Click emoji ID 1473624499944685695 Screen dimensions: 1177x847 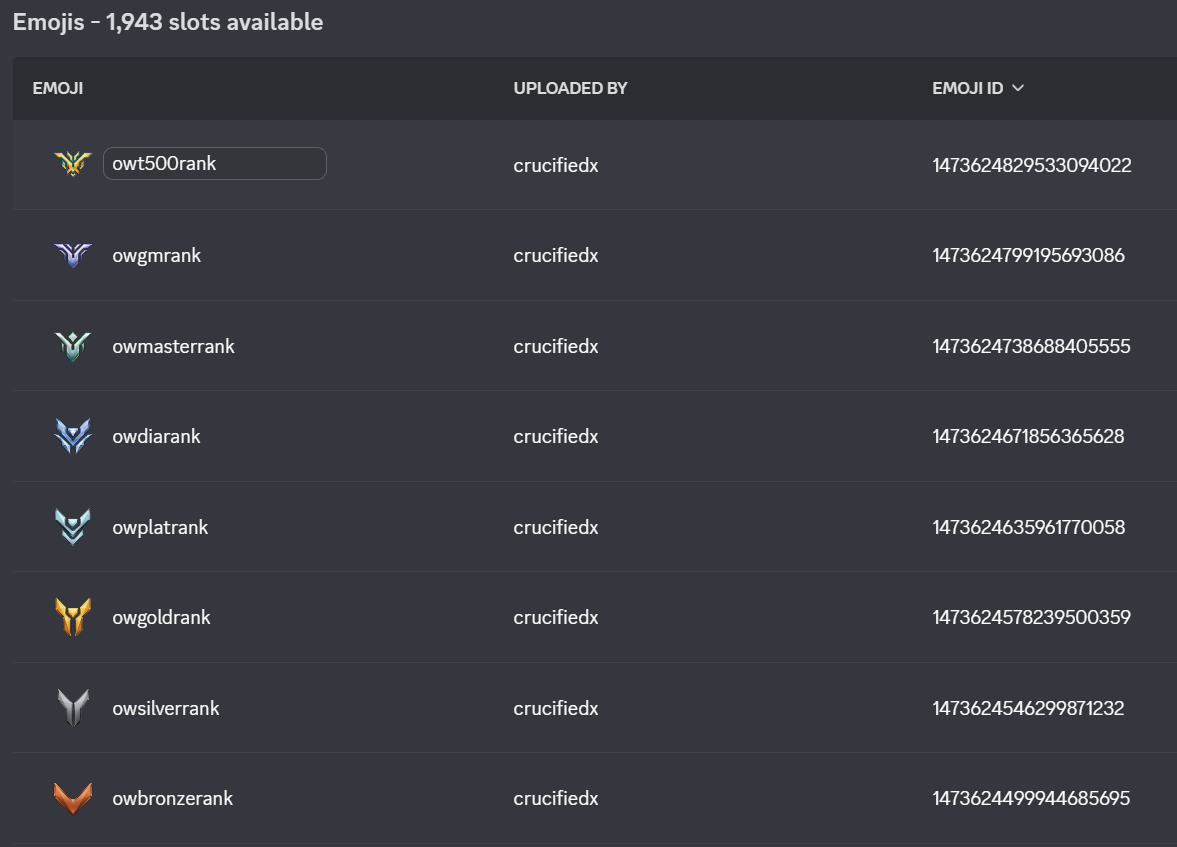(x=1031, y=798)
